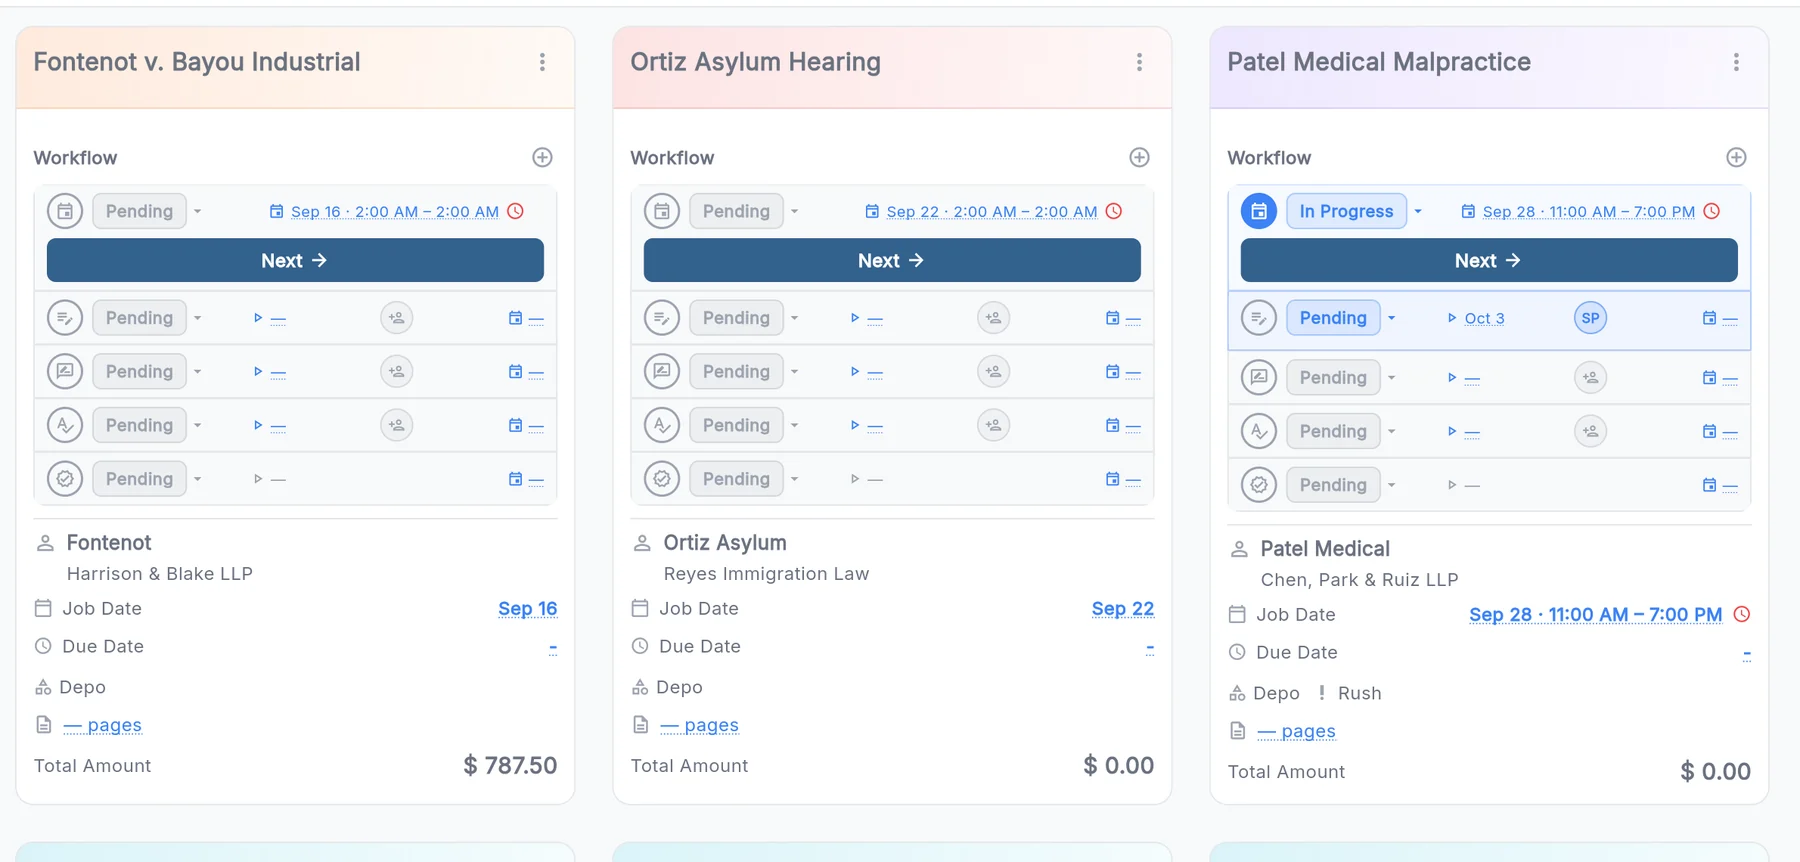
Task: Click Next in the Patel Medical Malpractice card
Action: [x=1489, y=260]
